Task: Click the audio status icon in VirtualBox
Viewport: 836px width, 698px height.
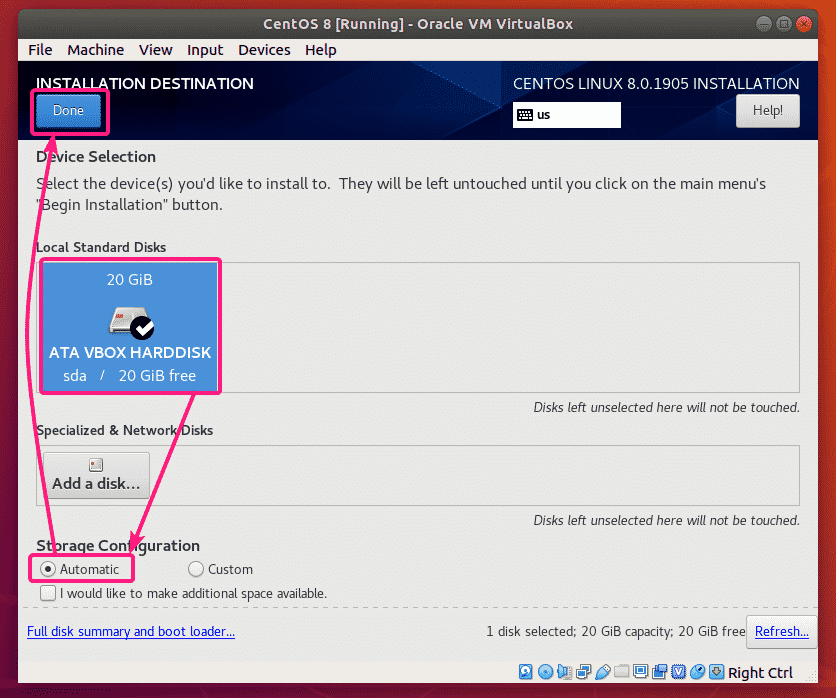Action: (x=565, y=671)
